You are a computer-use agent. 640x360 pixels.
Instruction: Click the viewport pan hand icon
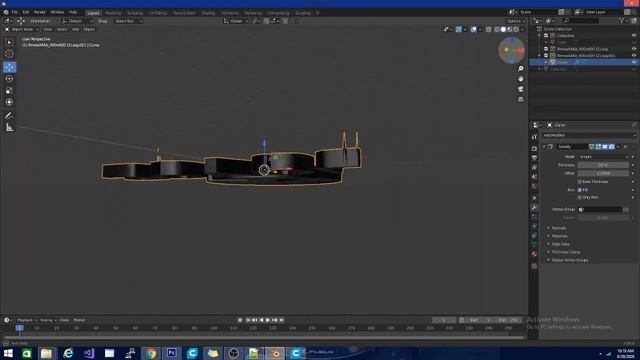coord(521,78)
